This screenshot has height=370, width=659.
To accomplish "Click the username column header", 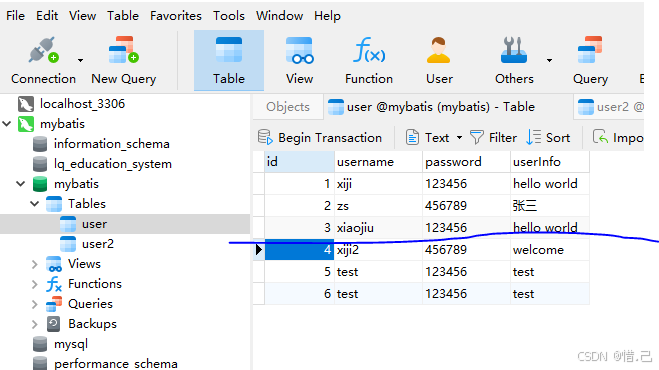I will coord(378,162).
